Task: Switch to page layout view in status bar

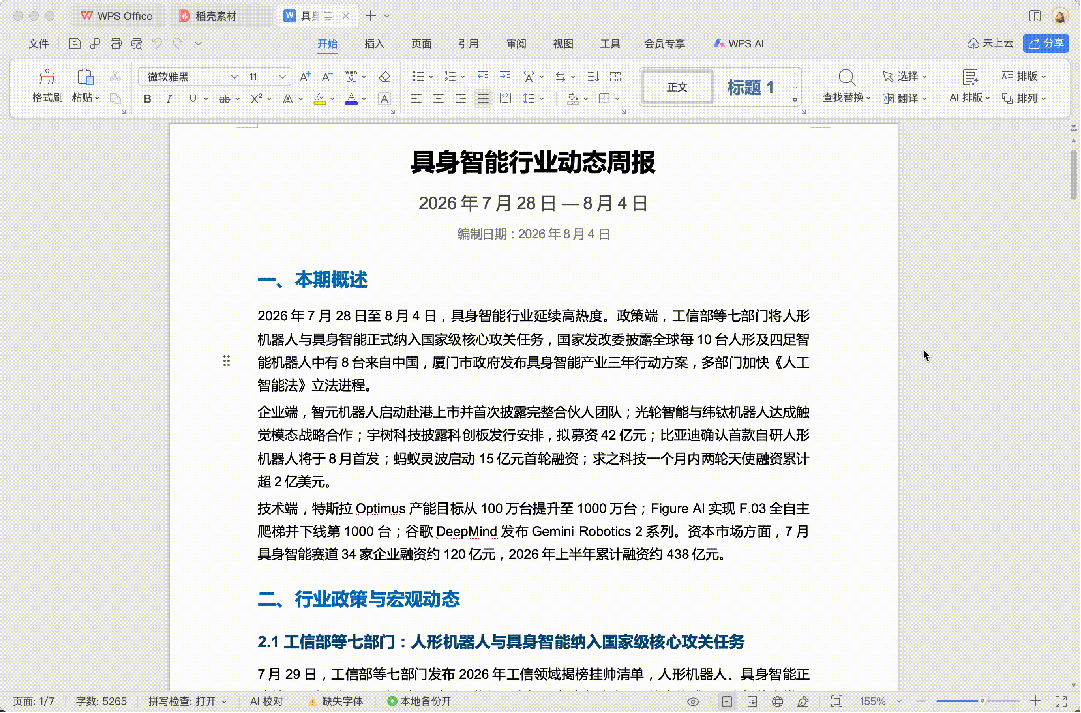Action: pyautogui.click(x=727, y=701)
